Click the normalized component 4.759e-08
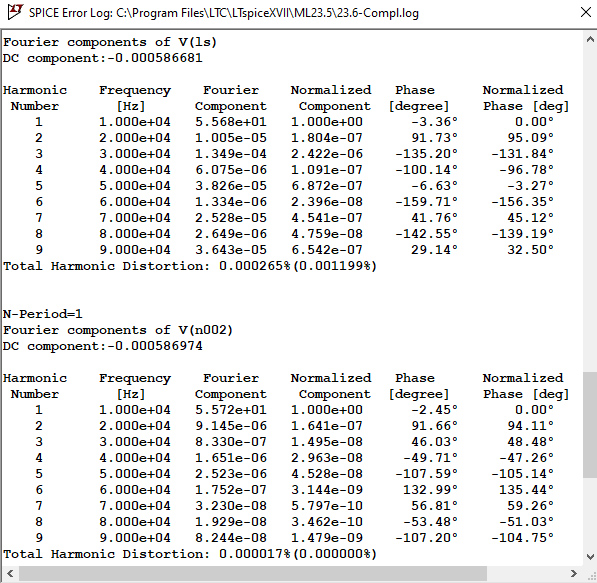The height and width of the screenshot is (583, 597). [327, 234]
